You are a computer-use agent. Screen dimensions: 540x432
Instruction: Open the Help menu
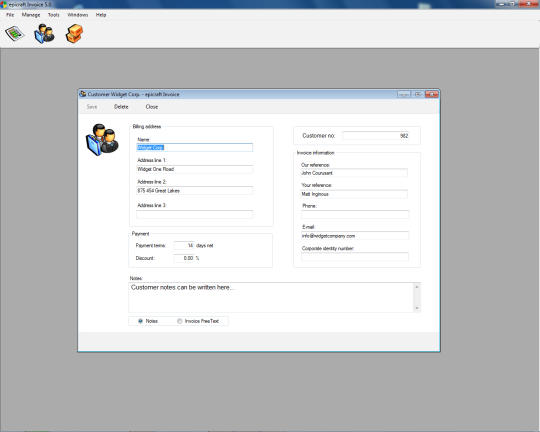pos(101,15)
